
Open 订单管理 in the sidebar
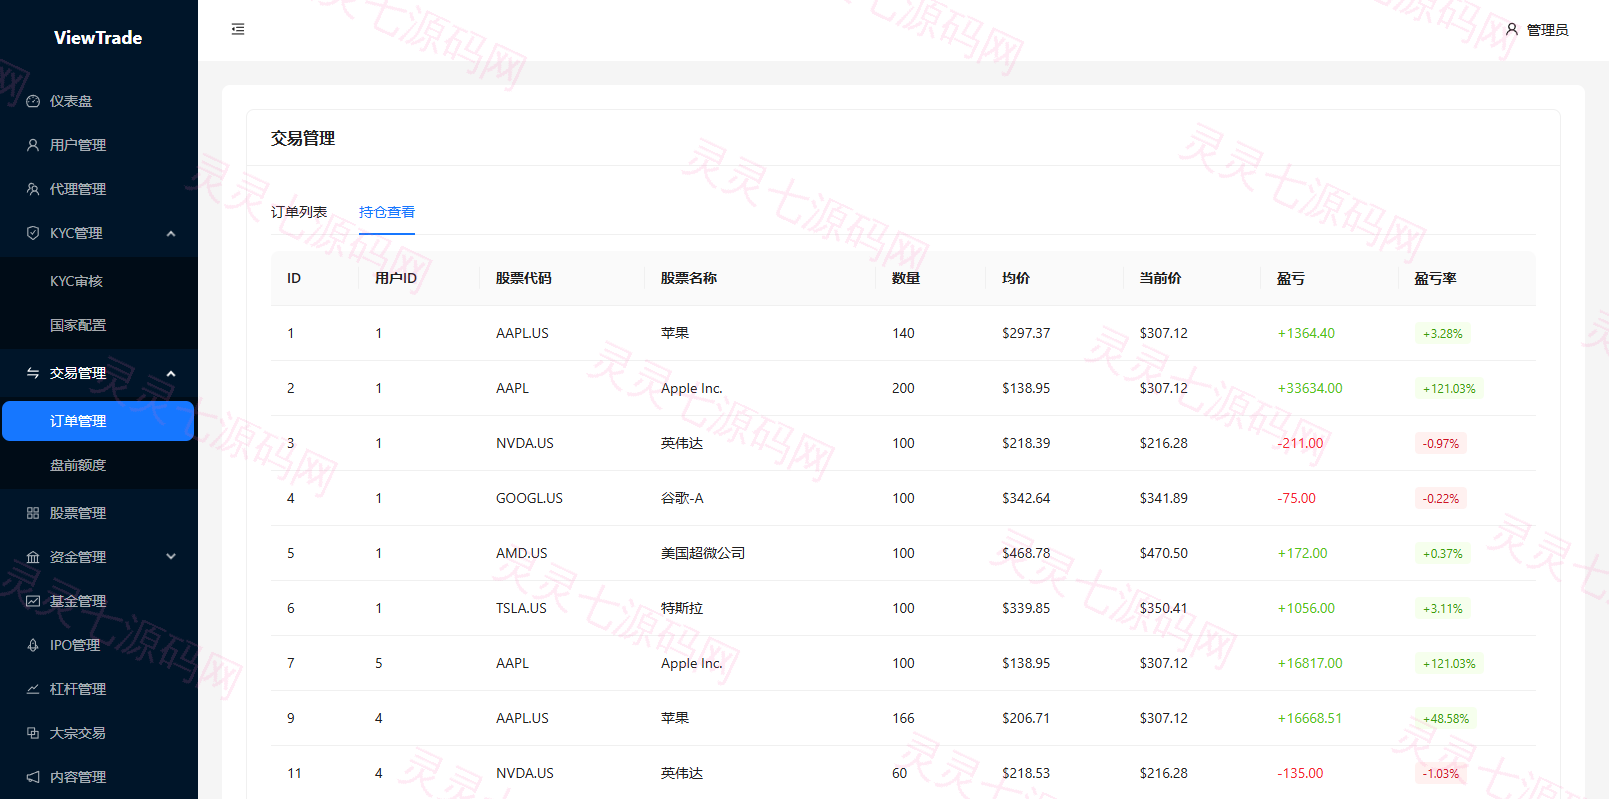tap(98, 421)
